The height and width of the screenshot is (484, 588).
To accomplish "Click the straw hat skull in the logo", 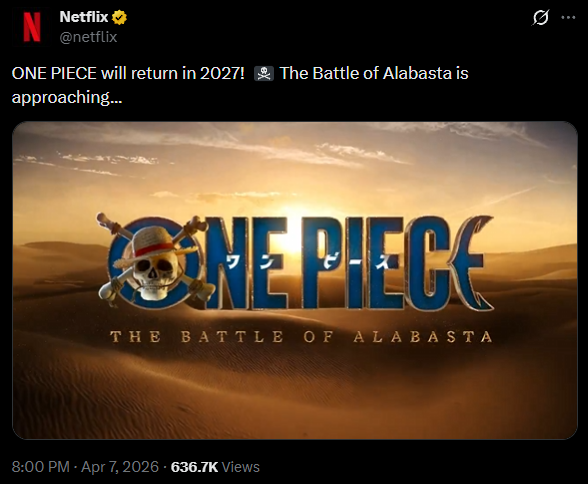I will [155, 262].
